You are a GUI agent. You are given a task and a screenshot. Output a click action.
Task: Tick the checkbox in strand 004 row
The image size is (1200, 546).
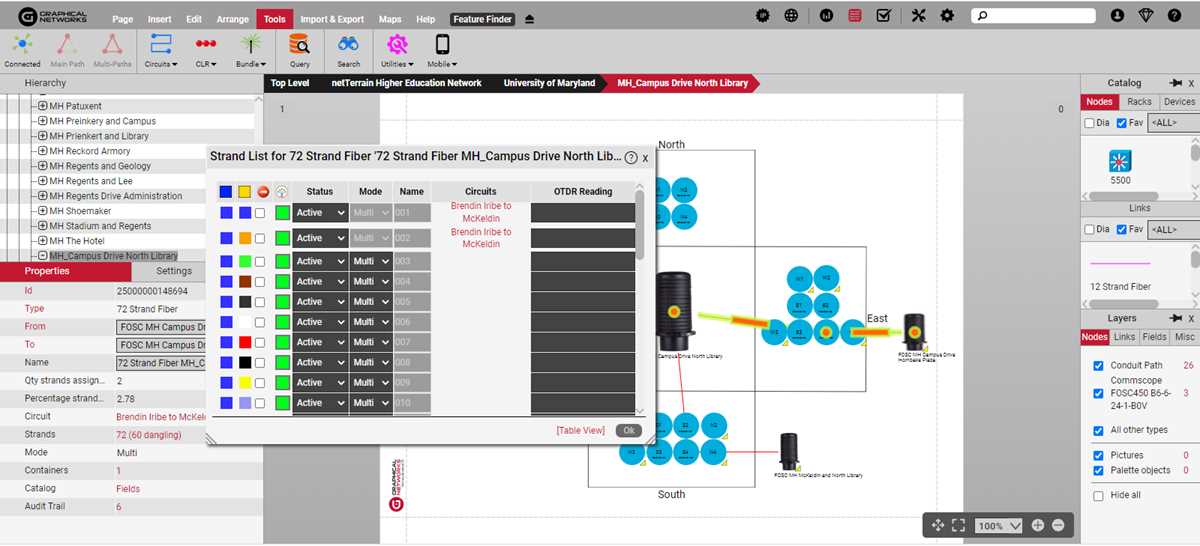pos(261,282)
